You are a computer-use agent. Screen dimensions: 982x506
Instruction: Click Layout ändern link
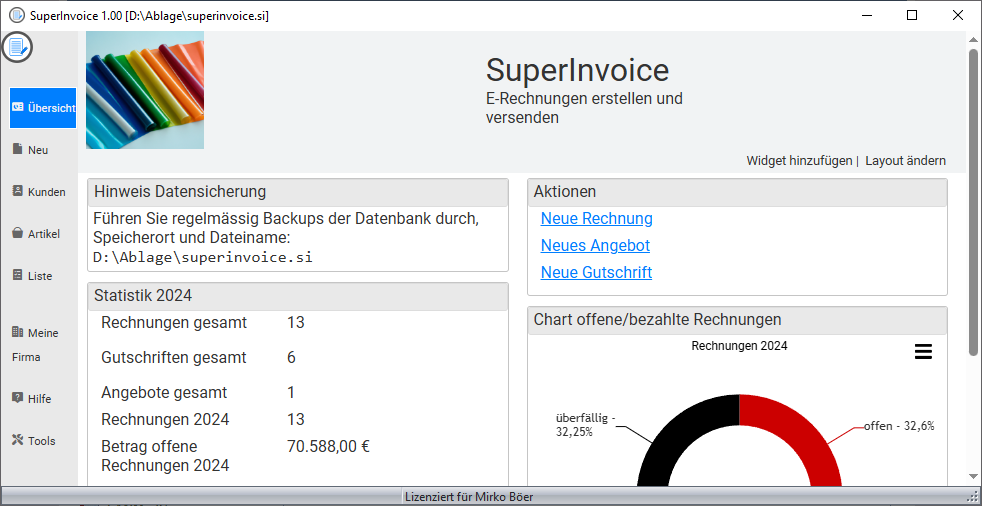click(906, 160)
